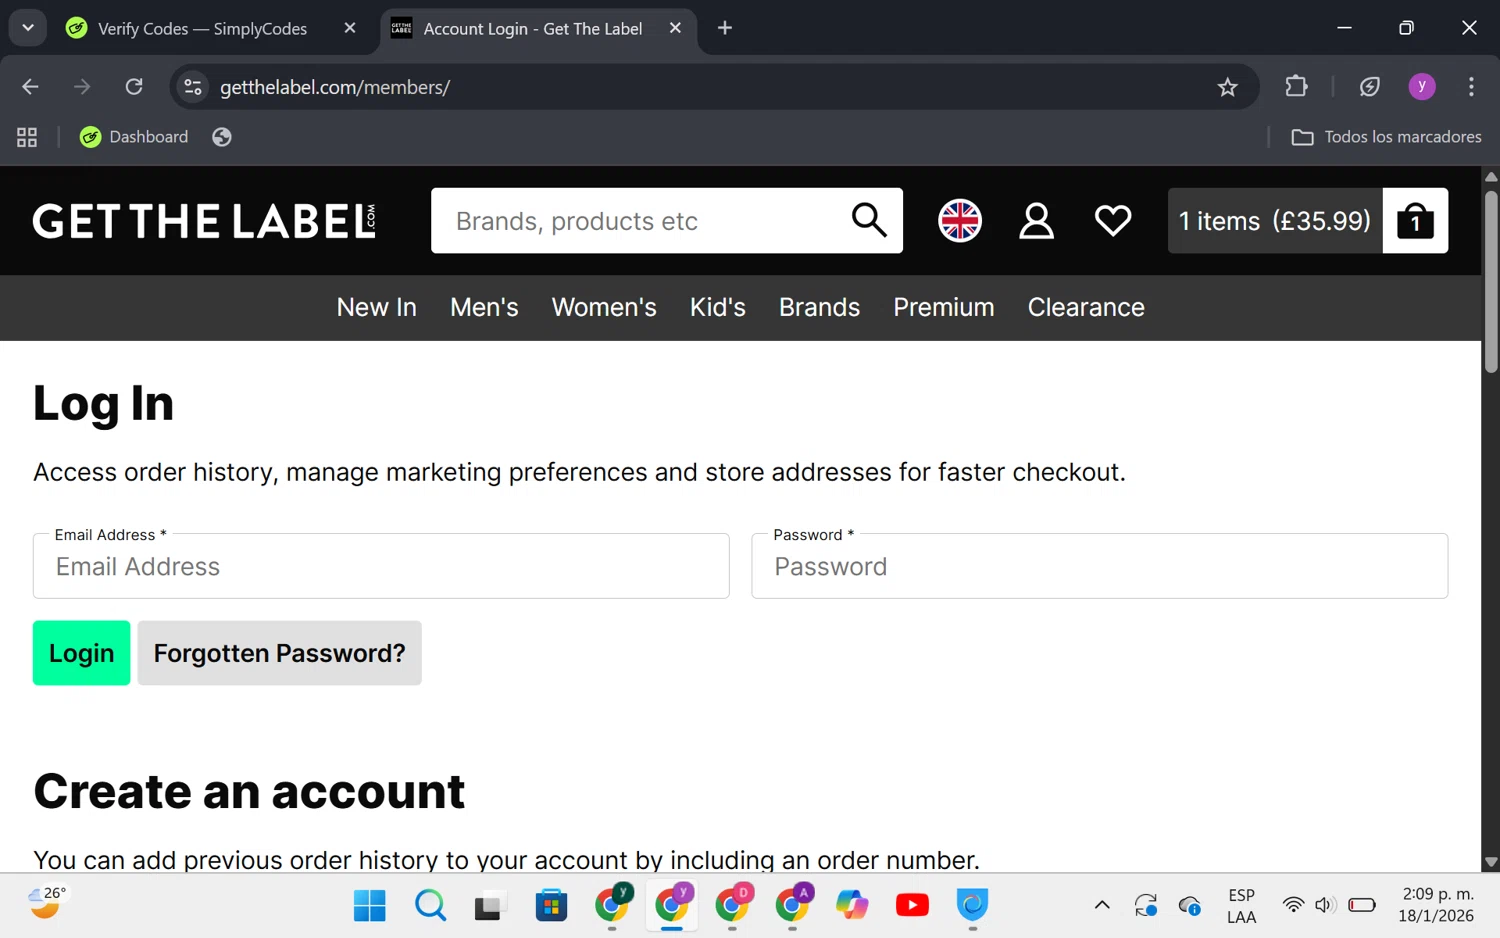
Task: Open the wishlist heart icon
Action: (x=1112, y=221)
